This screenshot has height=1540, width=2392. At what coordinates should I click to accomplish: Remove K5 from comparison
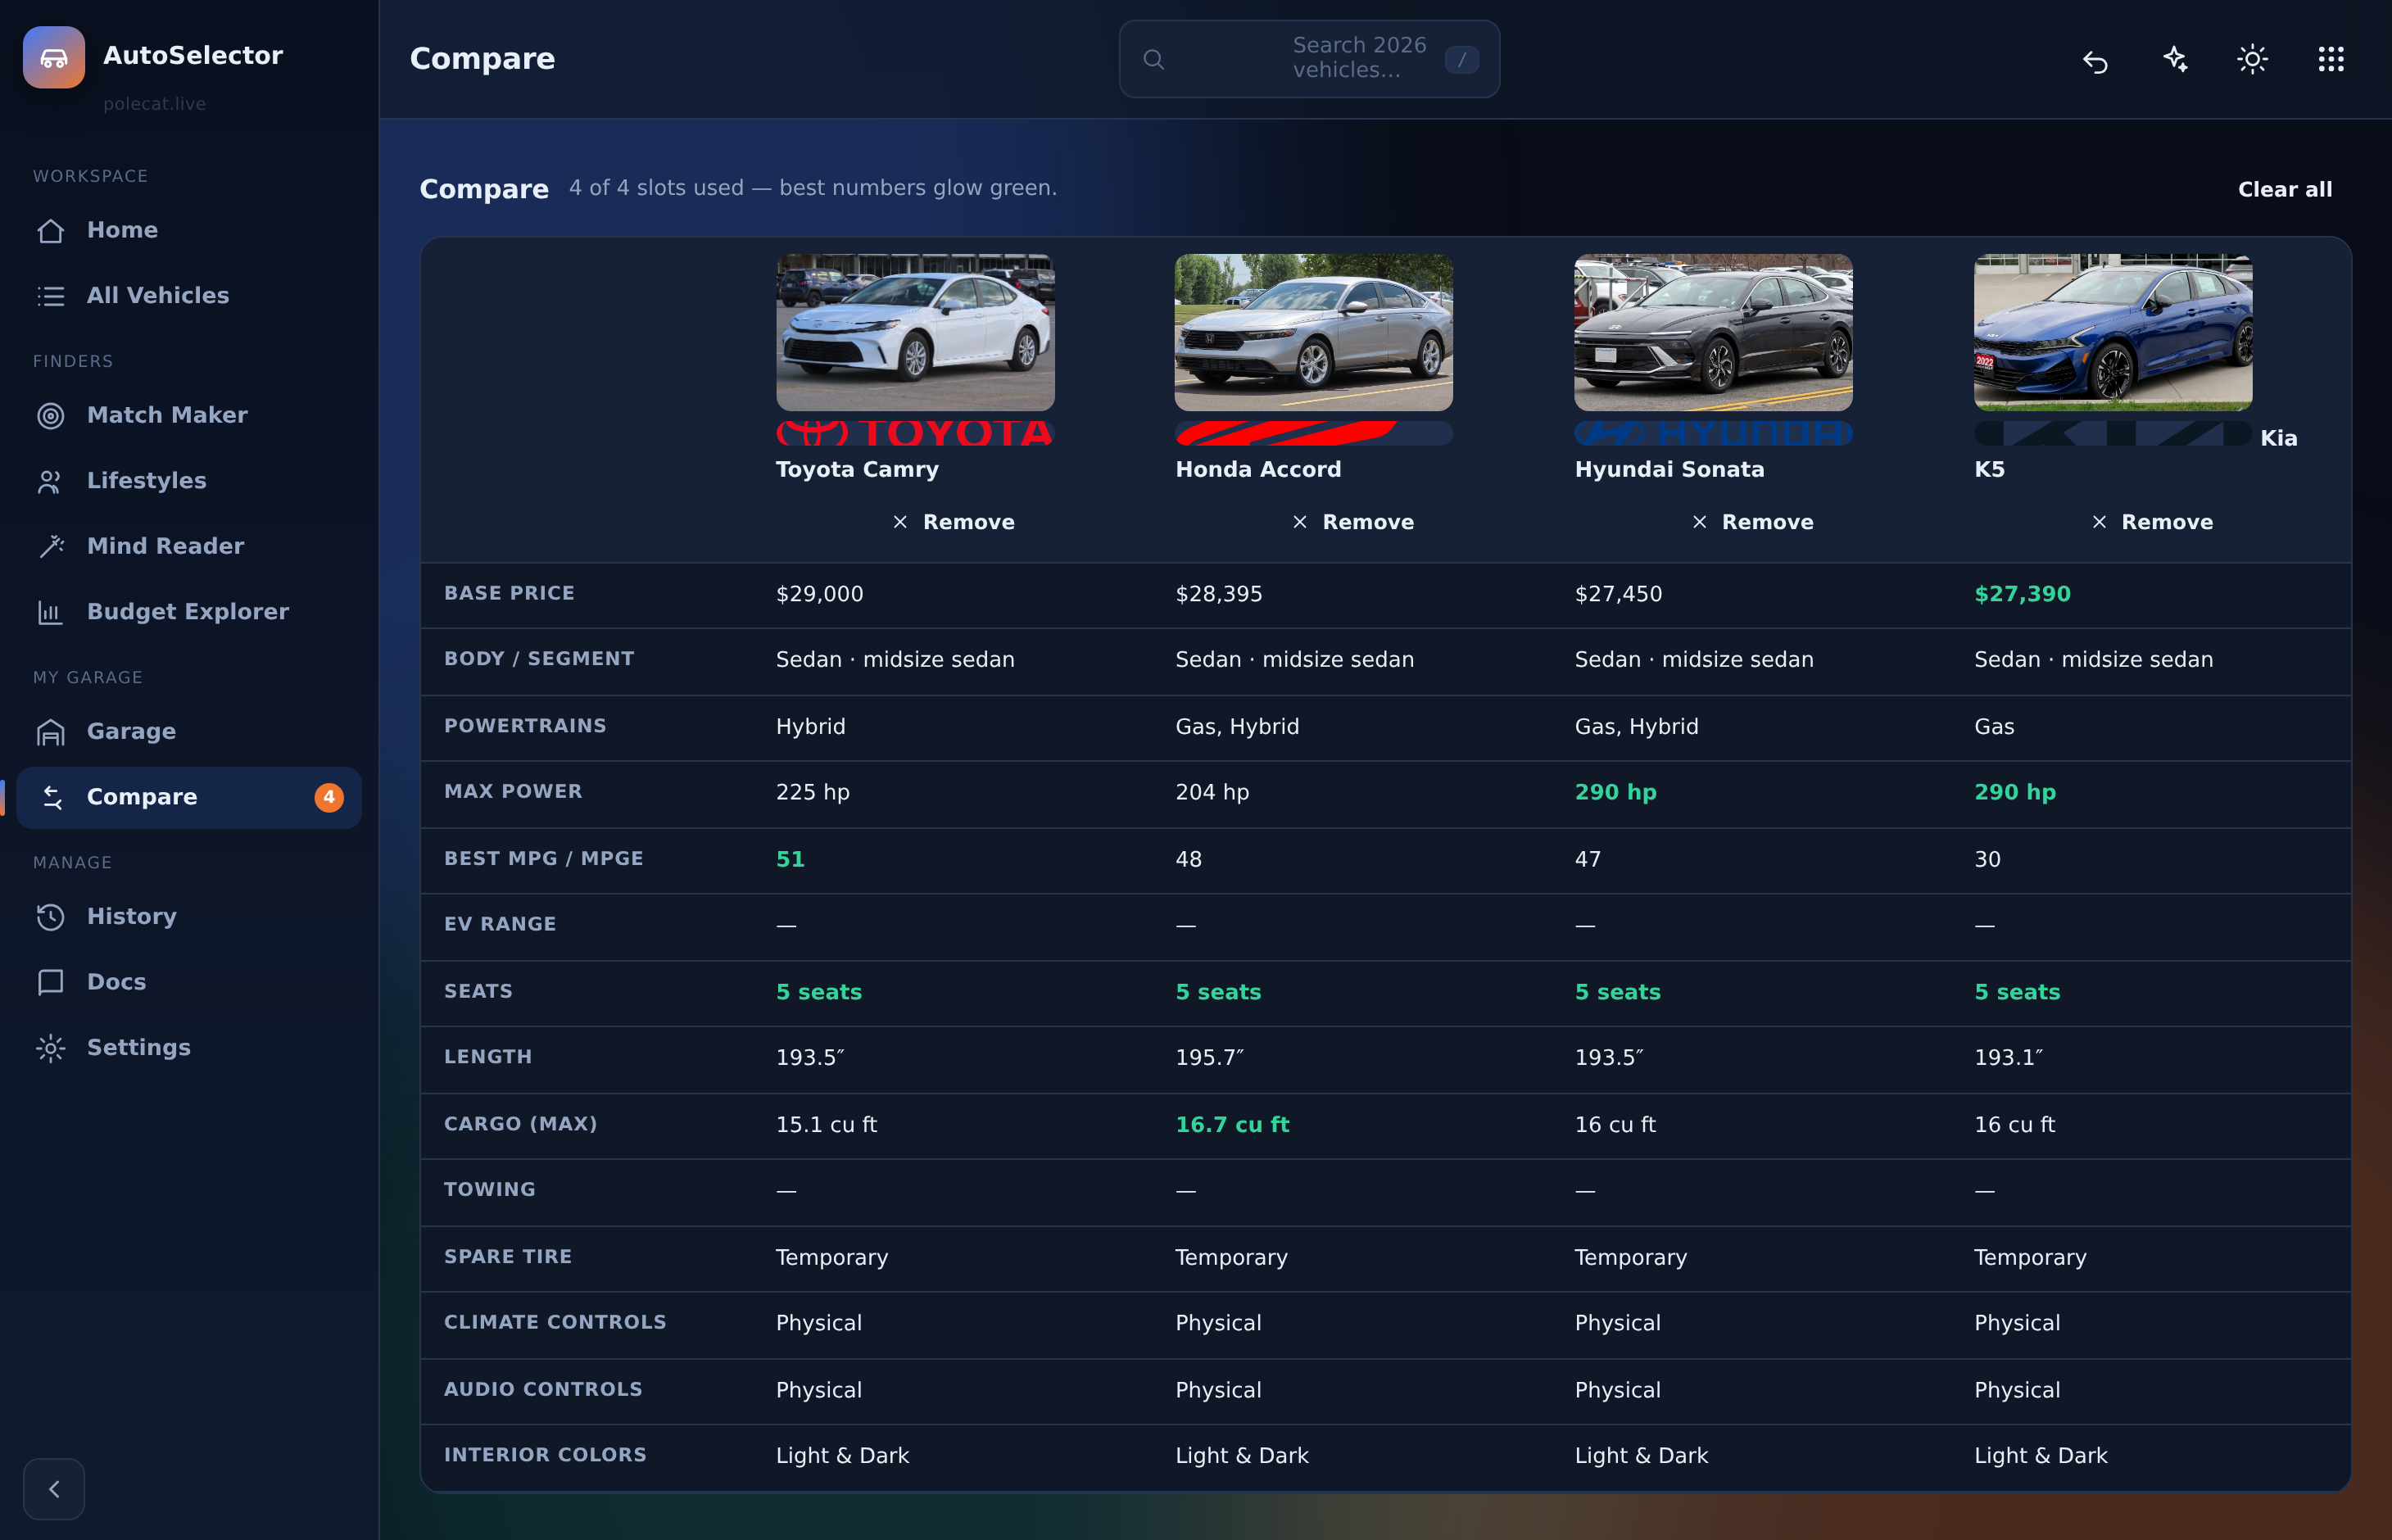[x=2152, y=522]
